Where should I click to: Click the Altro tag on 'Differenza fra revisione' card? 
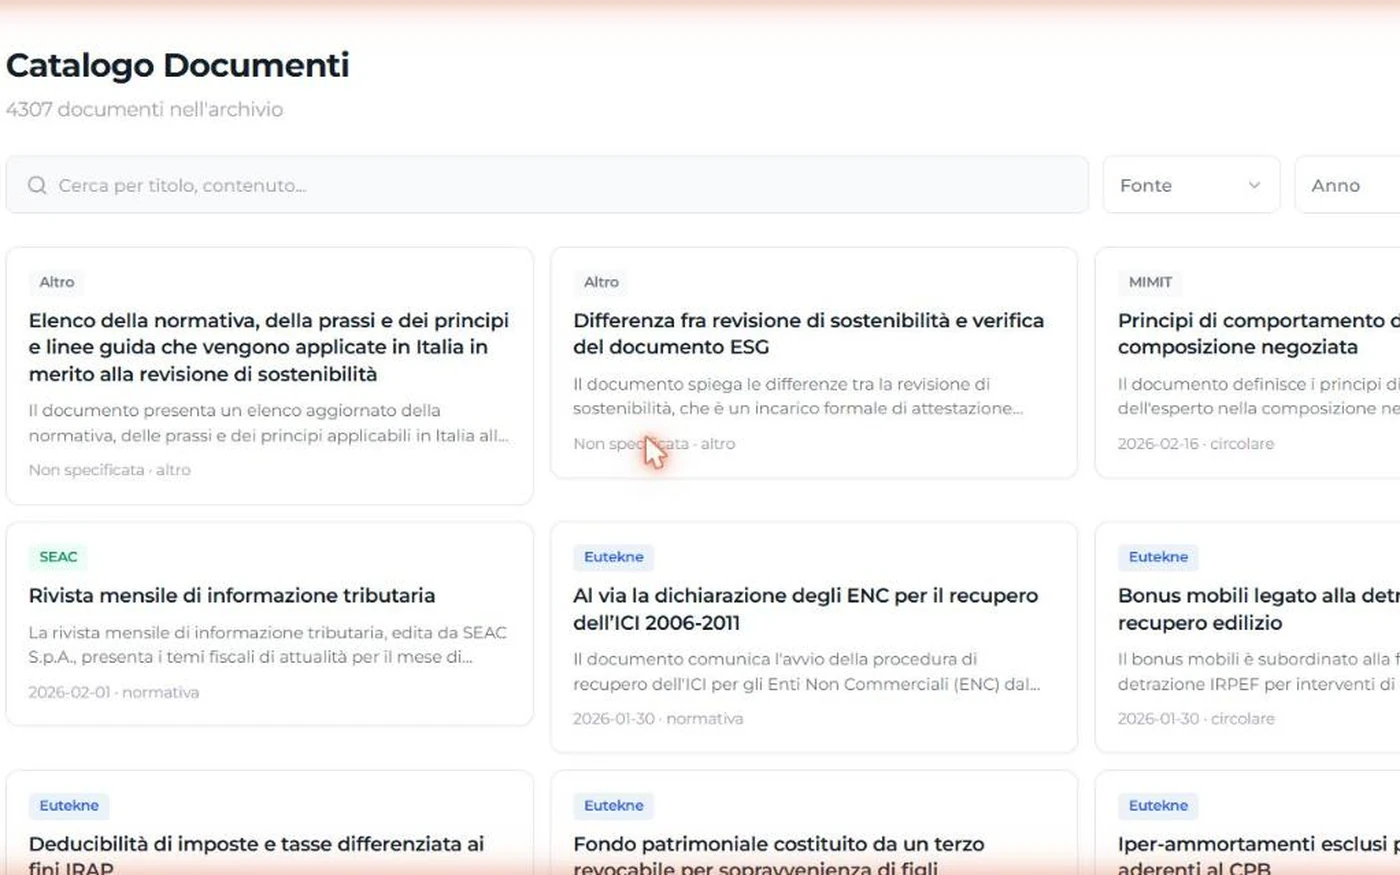[601, 282]
